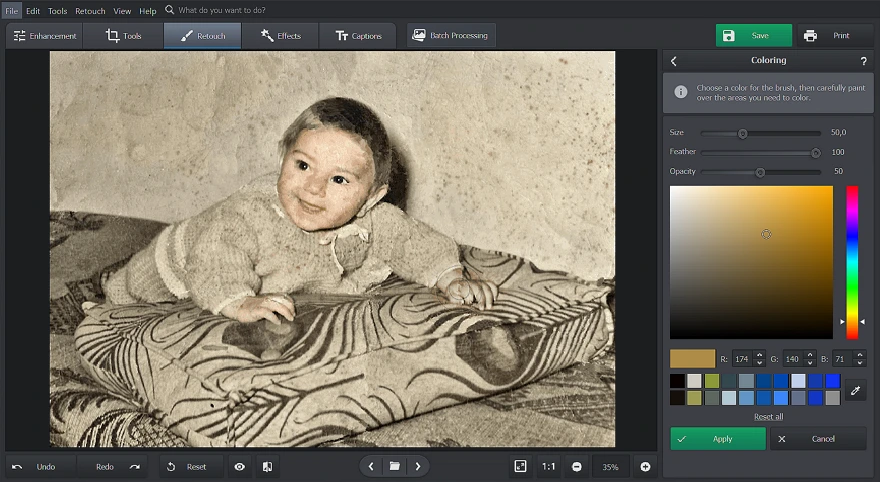
Task: Fit the image to screen
Action: [520, 466]
